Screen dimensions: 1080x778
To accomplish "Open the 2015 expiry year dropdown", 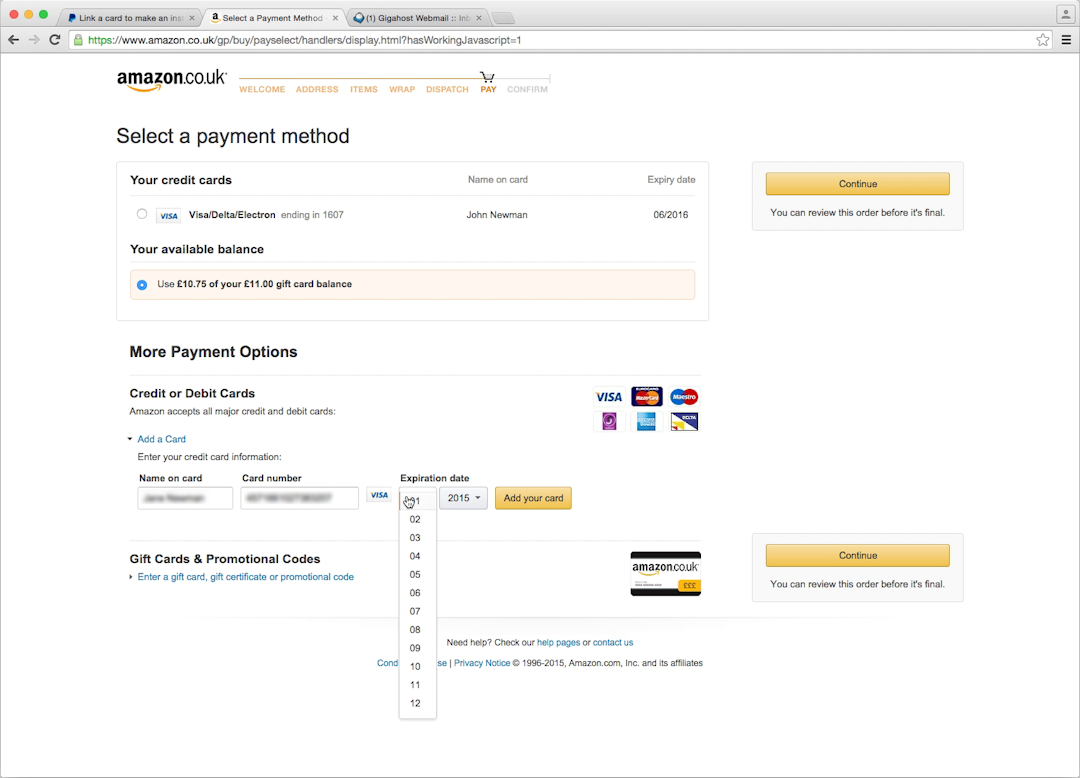I will coord(463,497).
